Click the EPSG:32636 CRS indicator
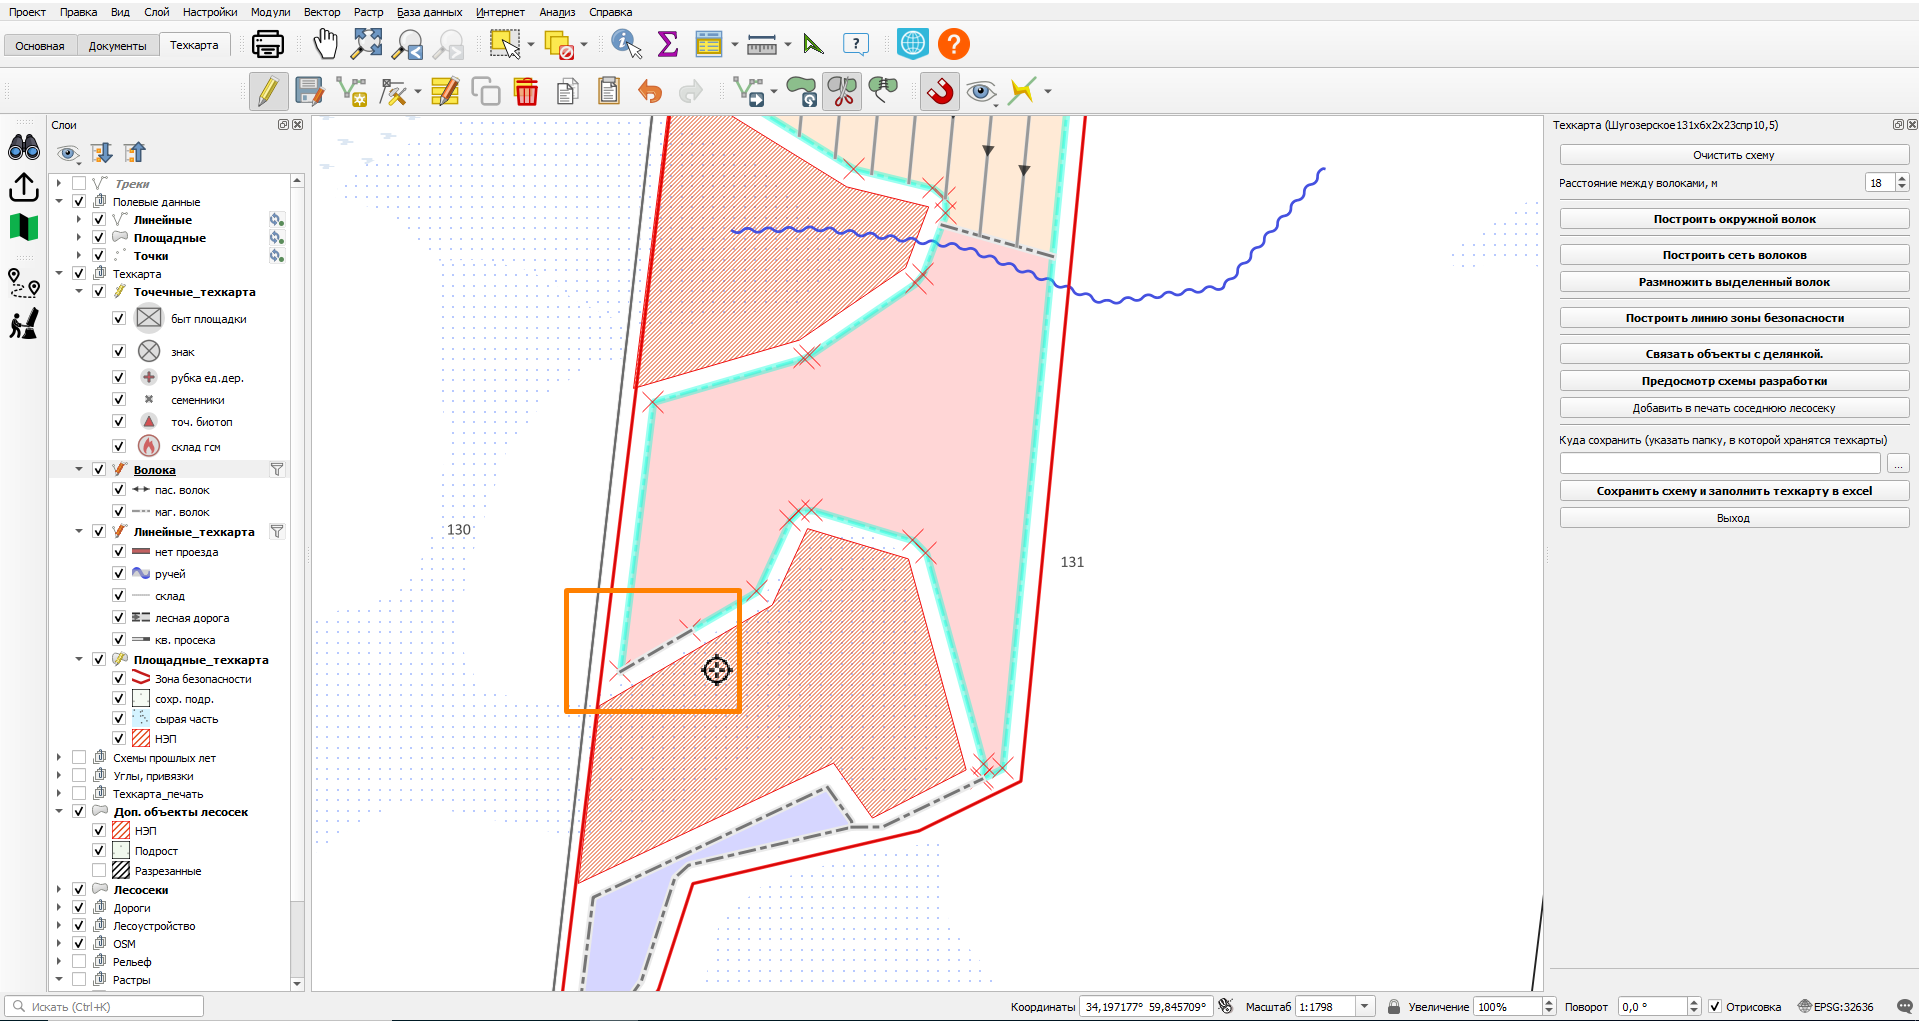Viewport: 1919px width, 1021px height. click(1836, 1007)
